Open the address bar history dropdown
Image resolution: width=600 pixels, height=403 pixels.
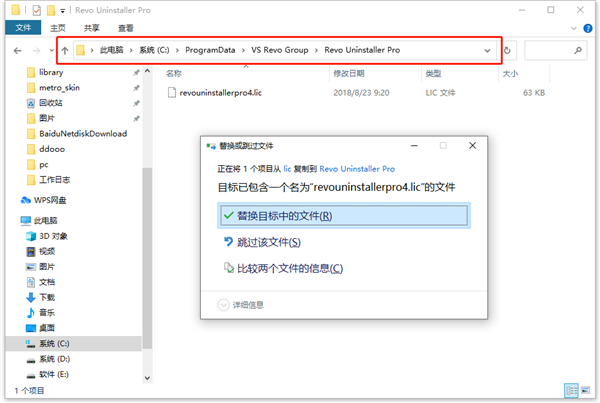point(487,50)
